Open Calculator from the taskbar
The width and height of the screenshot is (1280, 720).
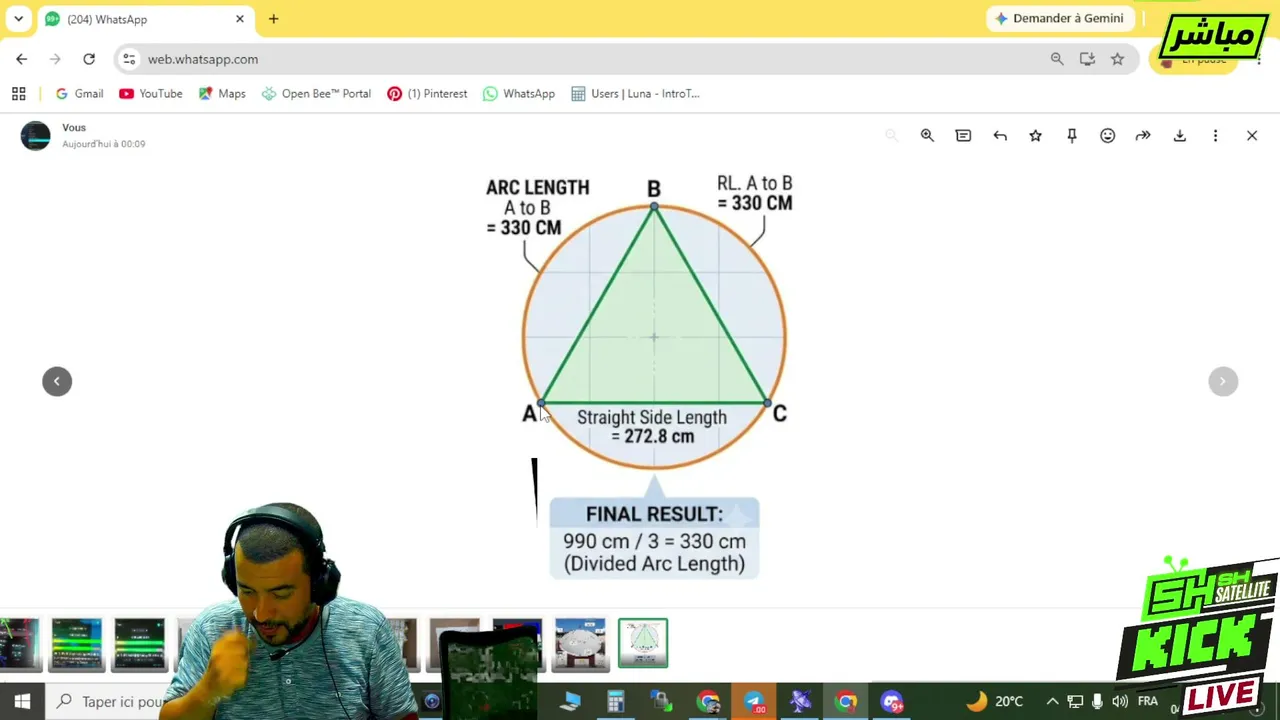coord(615,702)
